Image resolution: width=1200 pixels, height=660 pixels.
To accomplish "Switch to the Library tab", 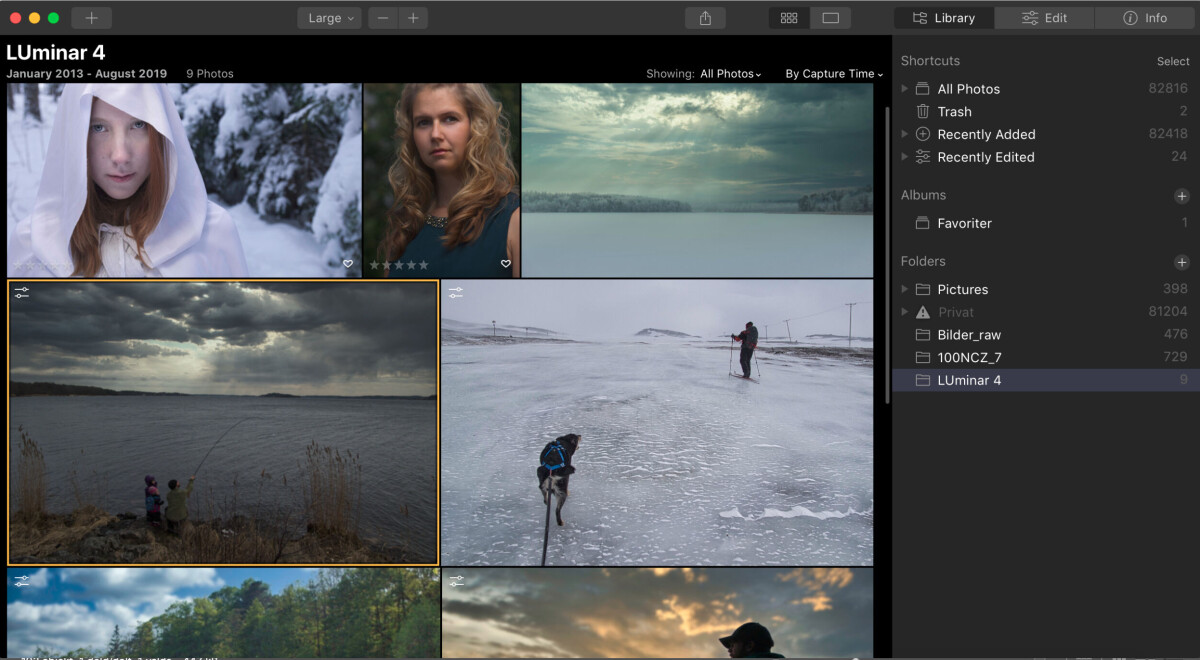I will click(944, 18).
